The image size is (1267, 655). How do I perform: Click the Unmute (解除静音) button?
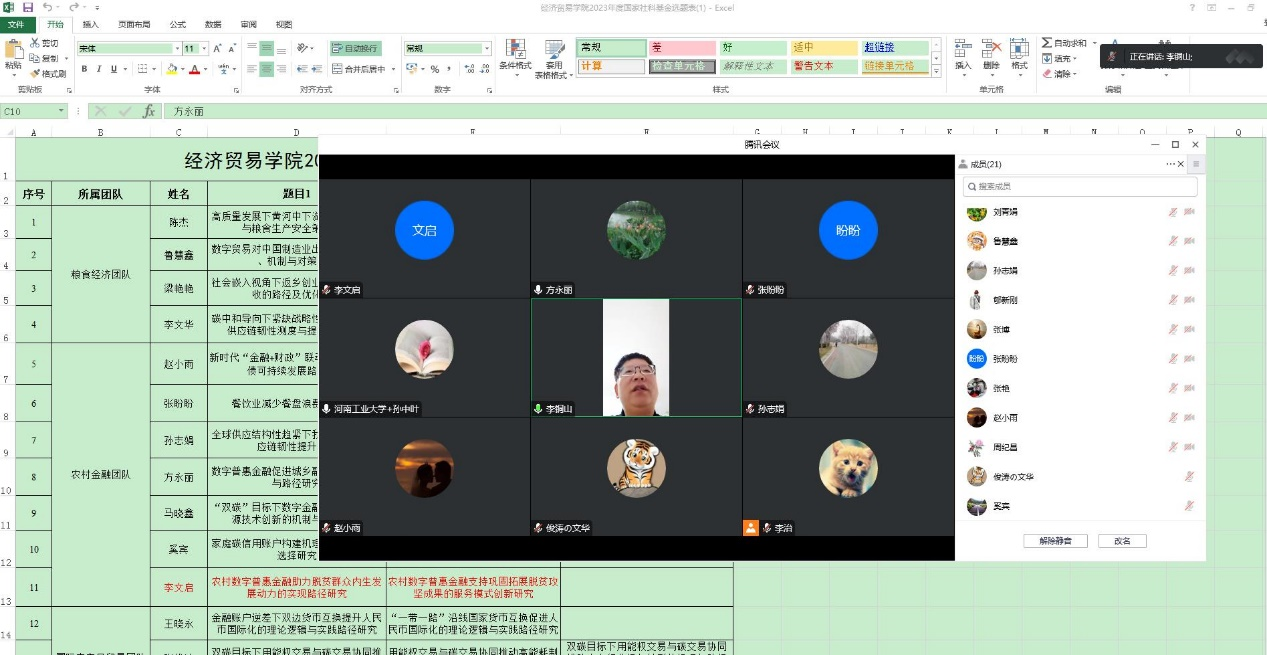pos(1055,541)
